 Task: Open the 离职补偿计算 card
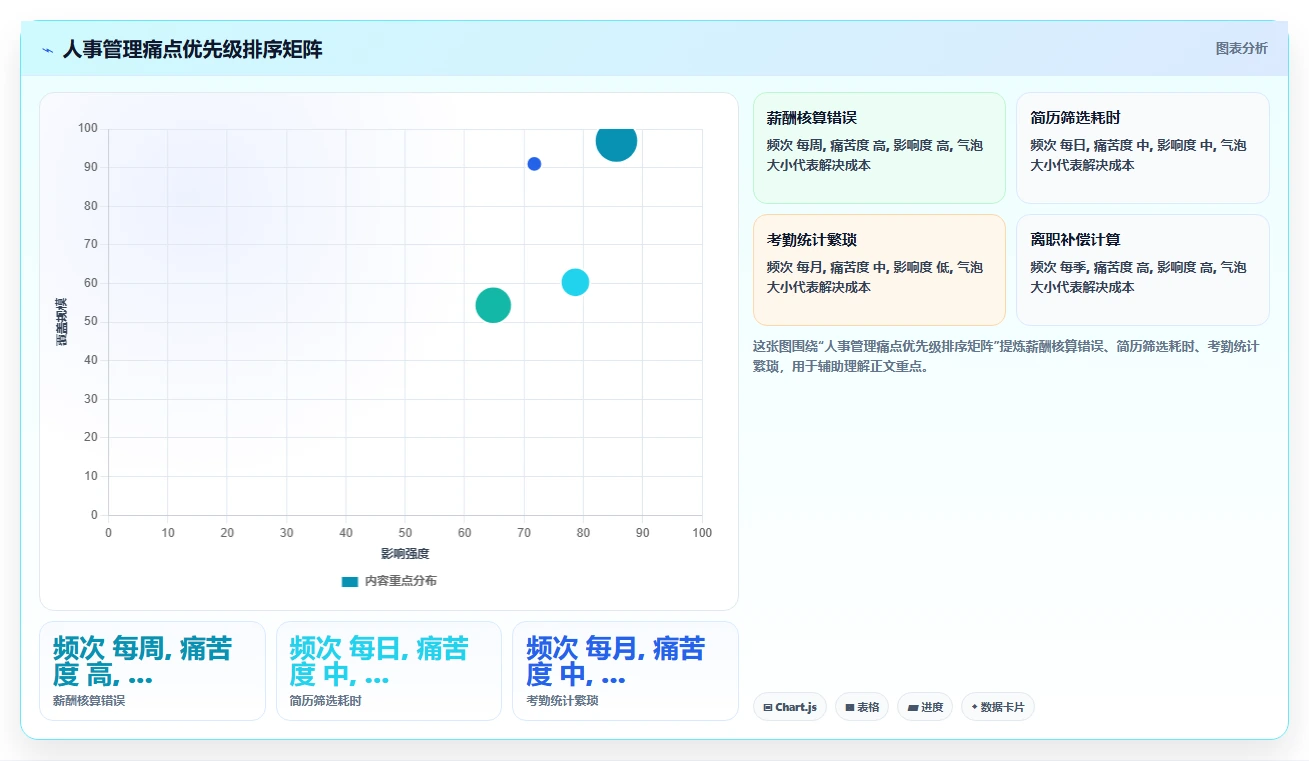[1143, 270]
